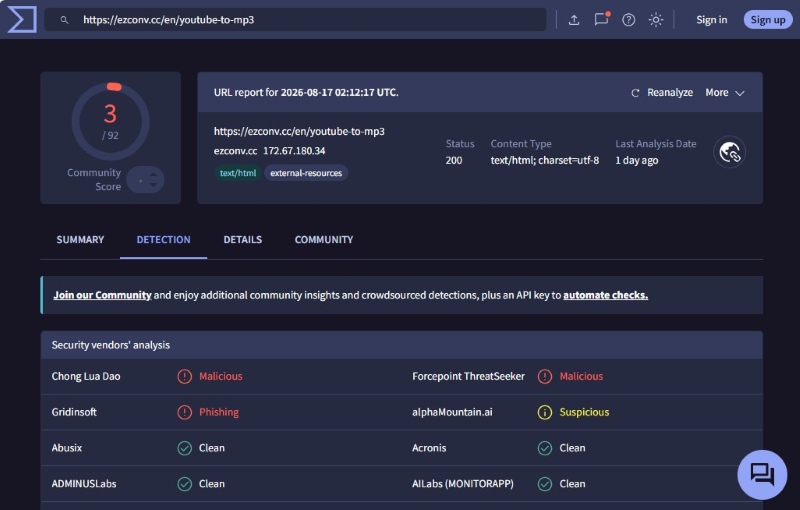Click vendor name Gridinsoft

tap(74, 412)
